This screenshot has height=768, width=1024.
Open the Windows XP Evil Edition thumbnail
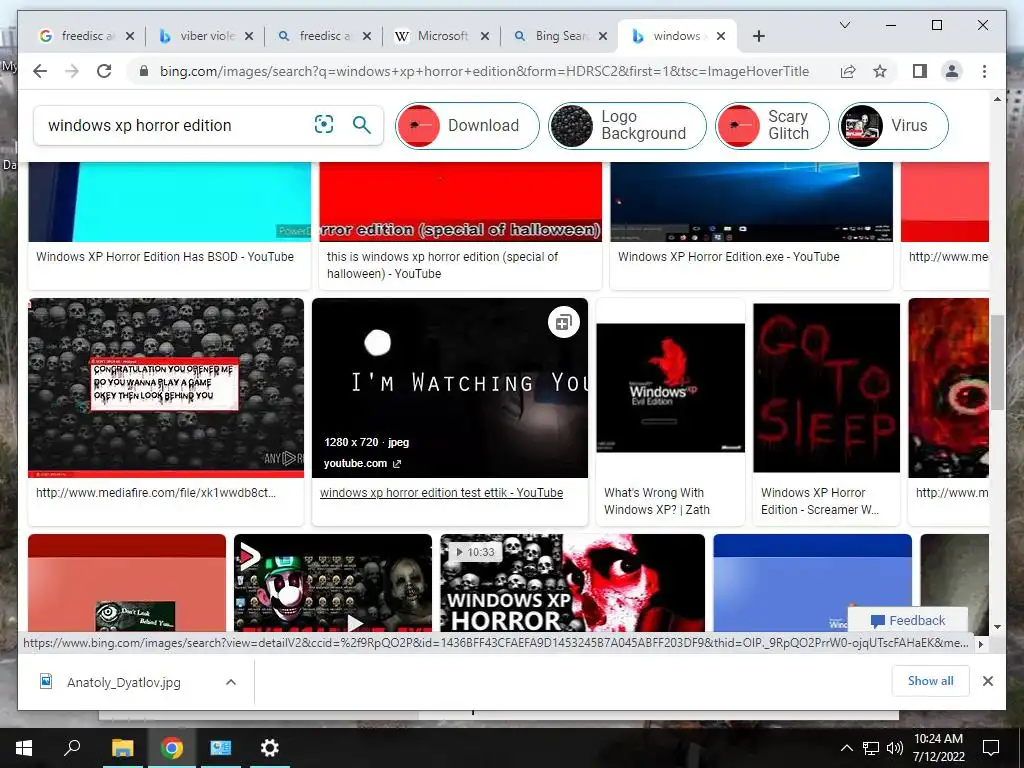[x=671, y=388]
